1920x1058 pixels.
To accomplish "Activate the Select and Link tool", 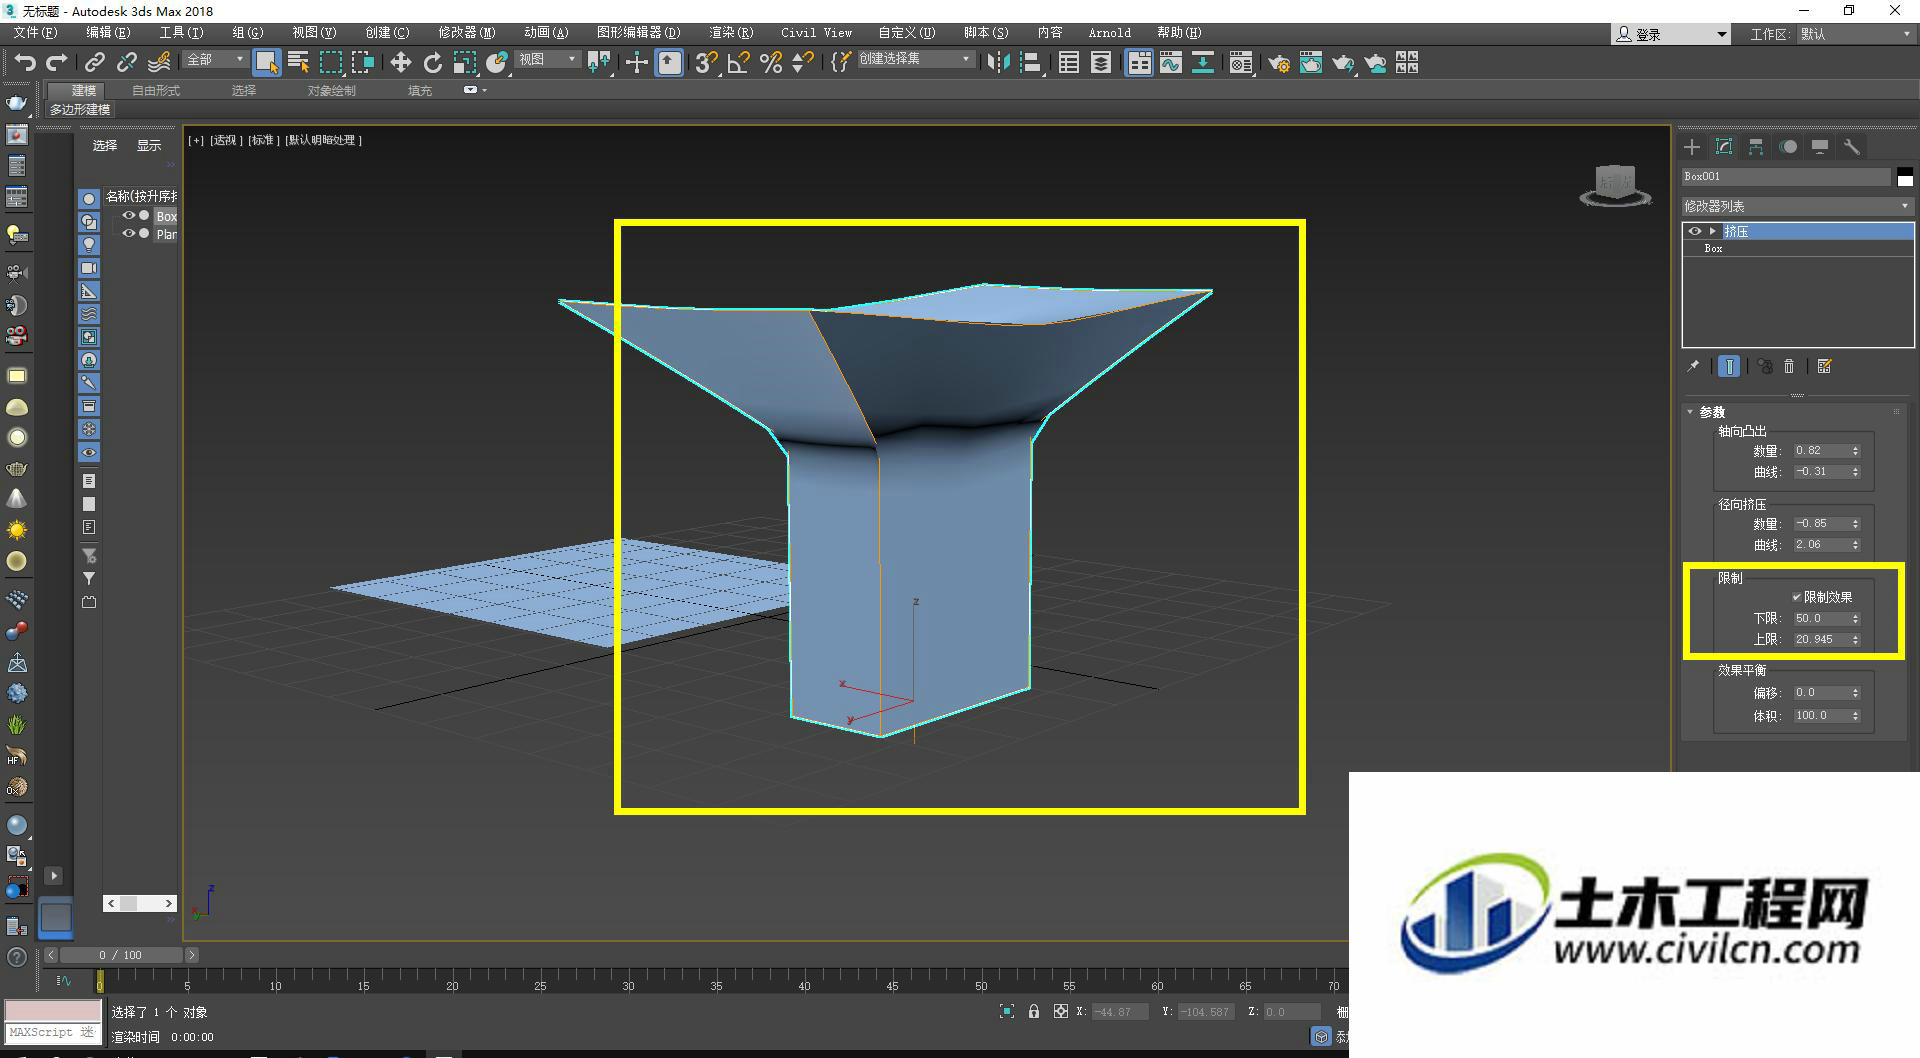I will tap(94, 62).
